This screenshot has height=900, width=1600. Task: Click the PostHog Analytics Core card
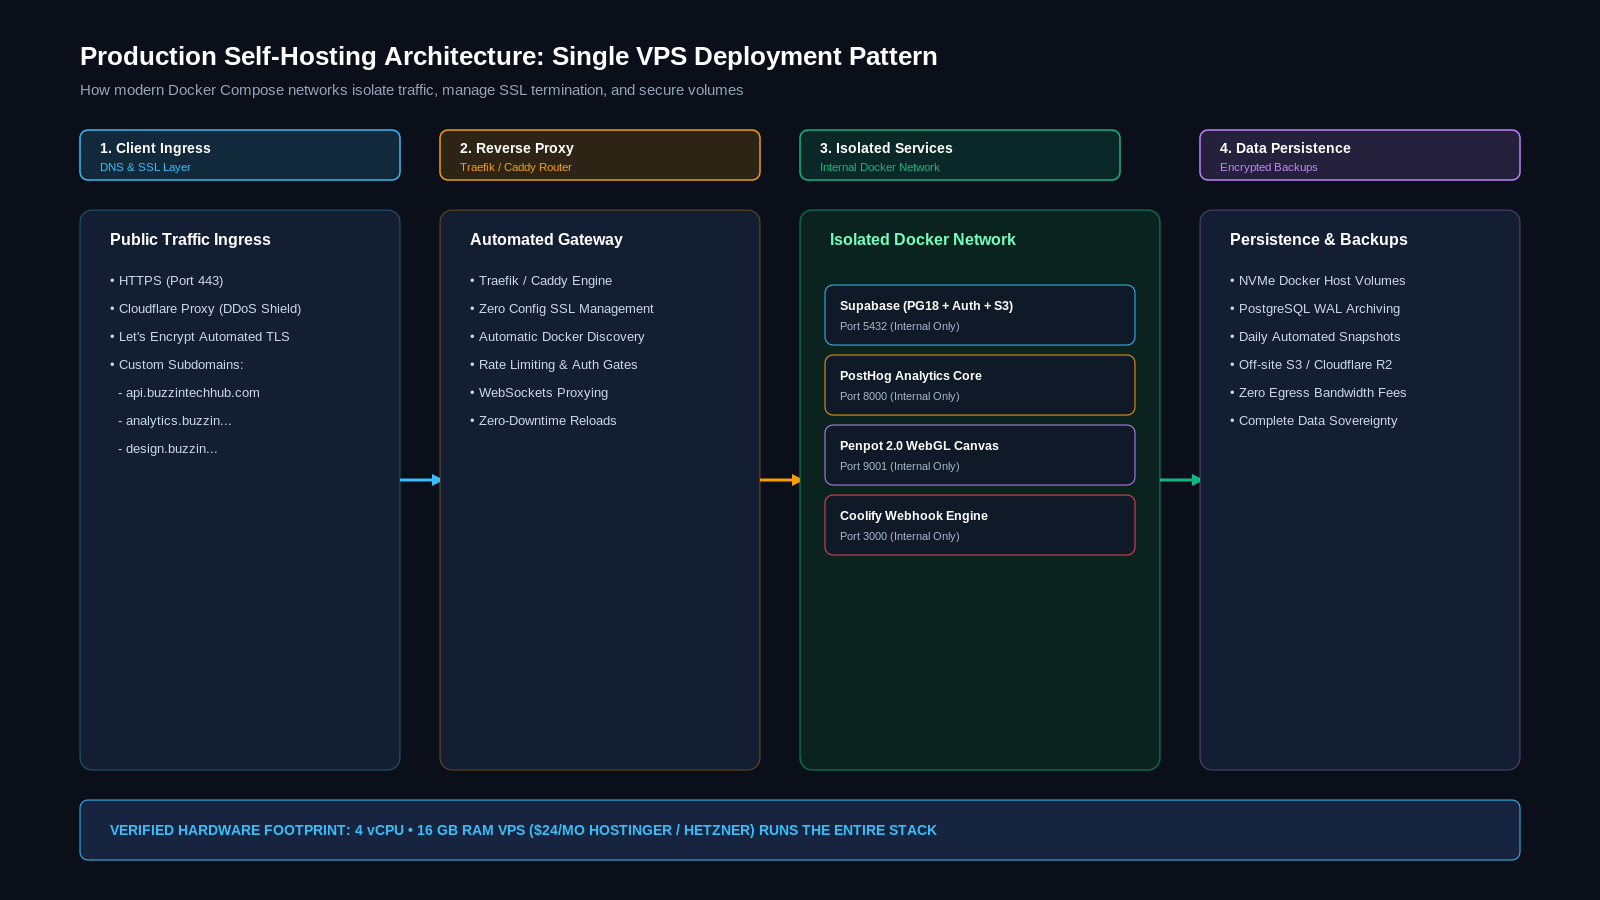980,385
